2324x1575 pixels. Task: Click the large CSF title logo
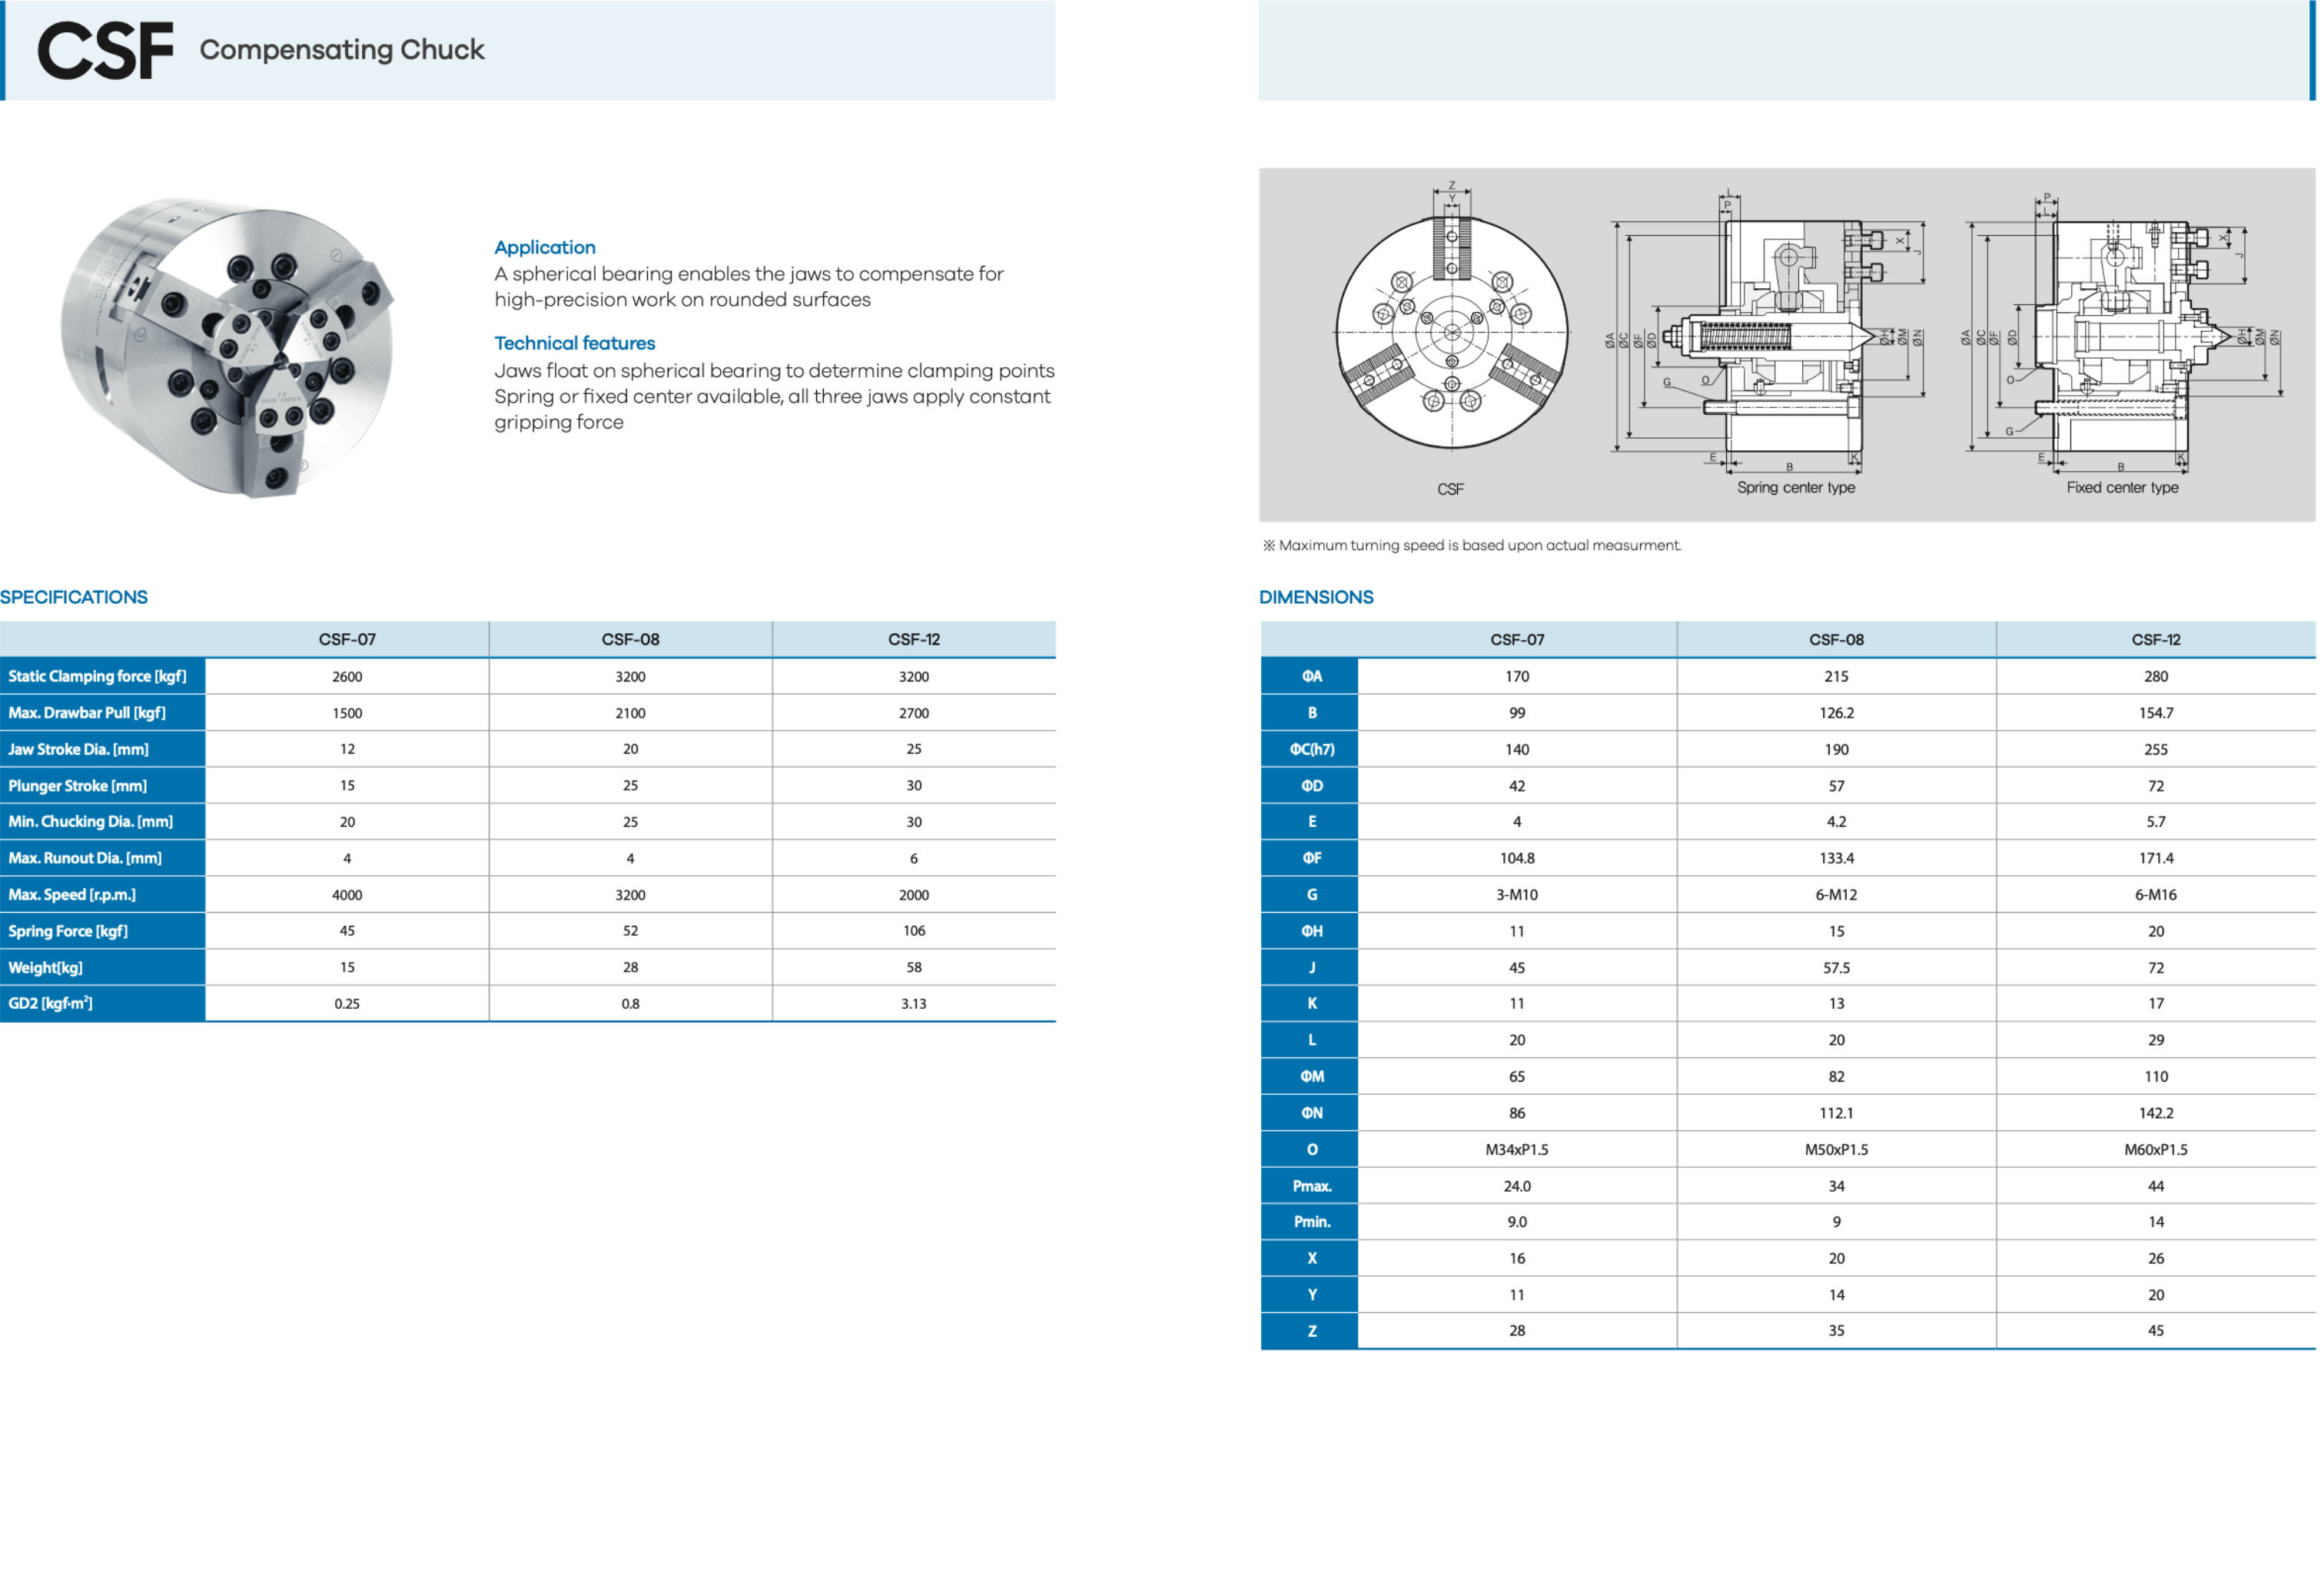tap(105, 51)
